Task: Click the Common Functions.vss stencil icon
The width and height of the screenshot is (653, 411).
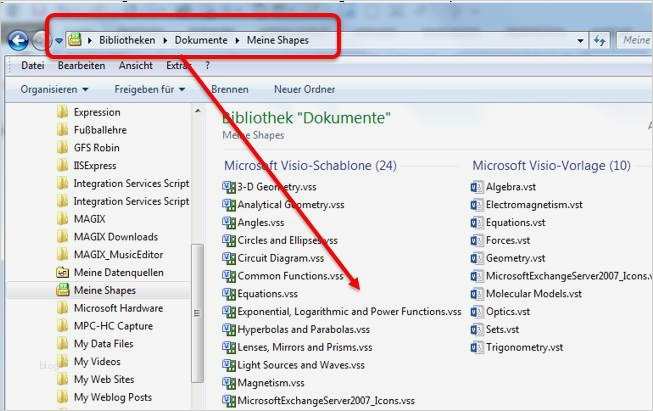Action: (229, 276)
